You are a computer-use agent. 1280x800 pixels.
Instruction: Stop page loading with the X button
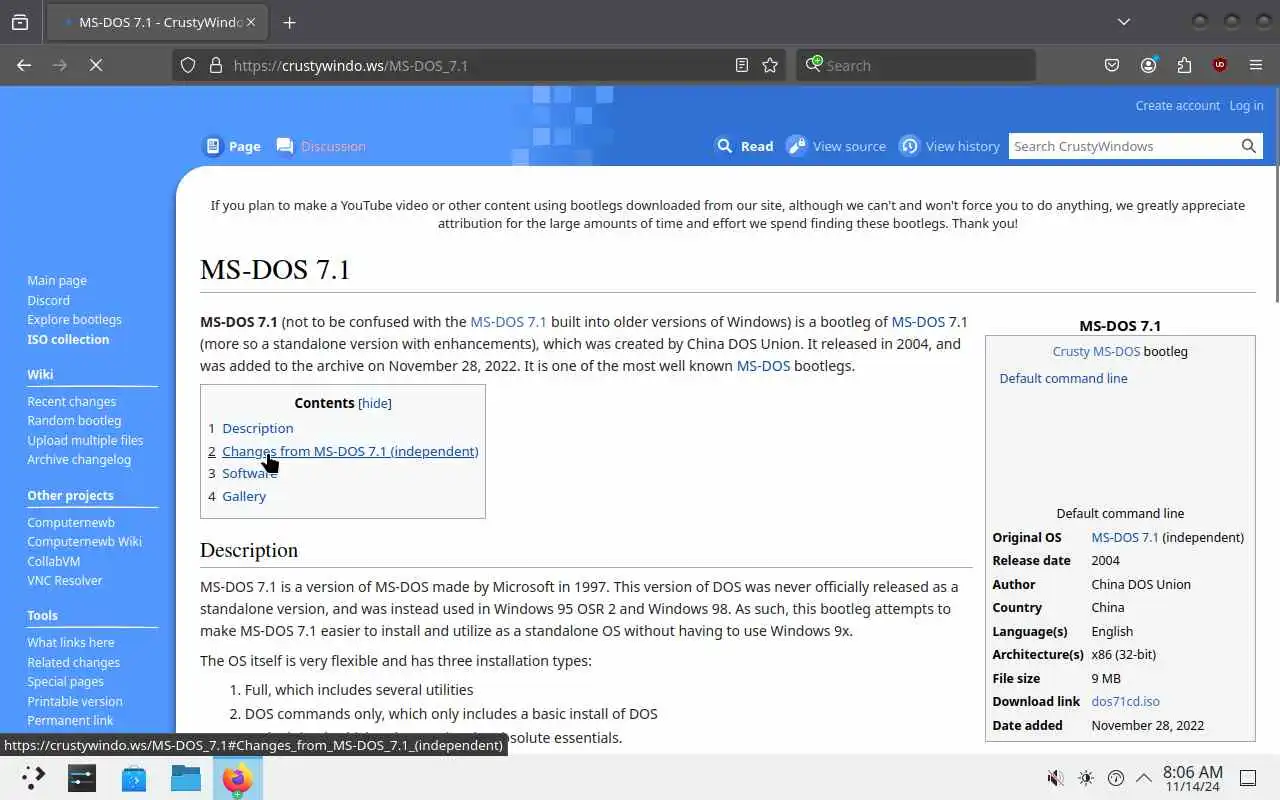(x=96, y=65)
